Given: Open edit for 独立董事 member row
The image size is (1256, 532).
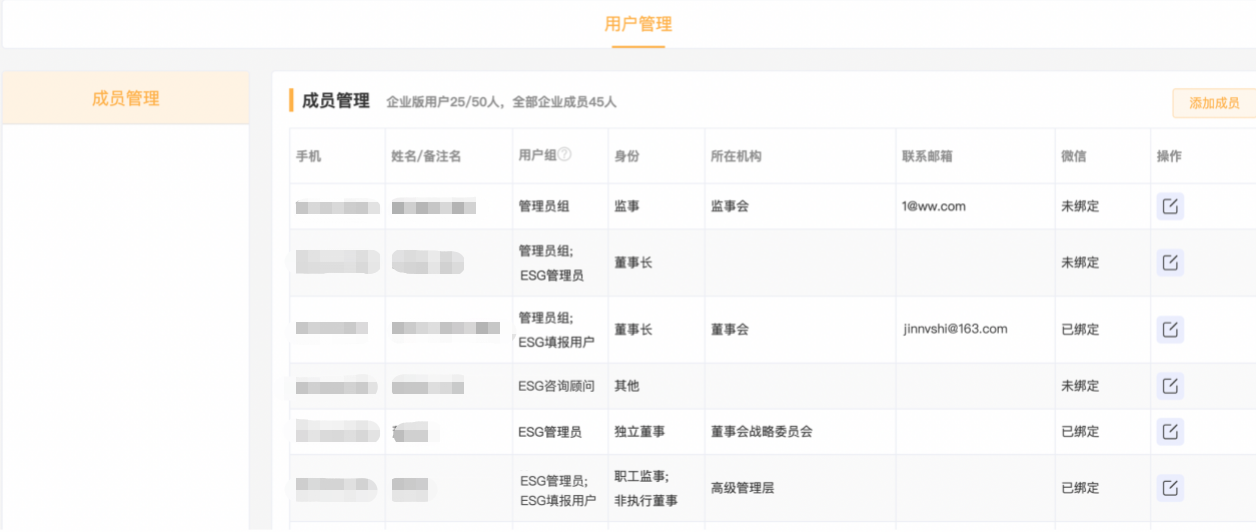Looking at the screenshot, I should (1170, 432).
